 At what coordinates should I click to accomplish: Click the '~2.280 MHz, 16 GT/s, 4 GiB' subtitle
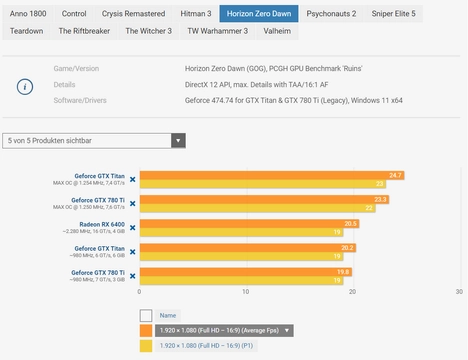[94, 231]
